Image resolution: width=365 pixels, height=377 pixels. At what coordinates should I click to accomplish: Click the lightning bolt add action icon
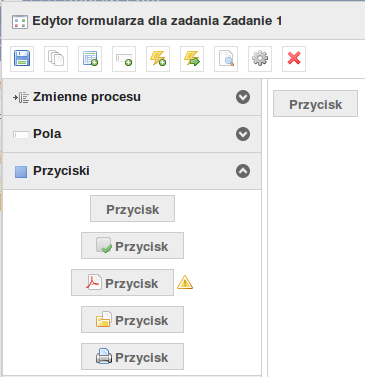click(x=158, y=59)
